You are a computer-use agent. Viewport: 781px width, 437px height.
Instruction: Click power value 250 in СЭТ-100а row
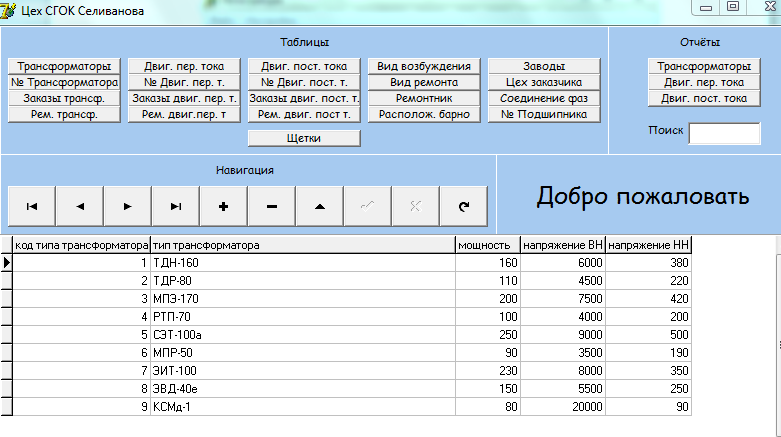tap(488, 334)
